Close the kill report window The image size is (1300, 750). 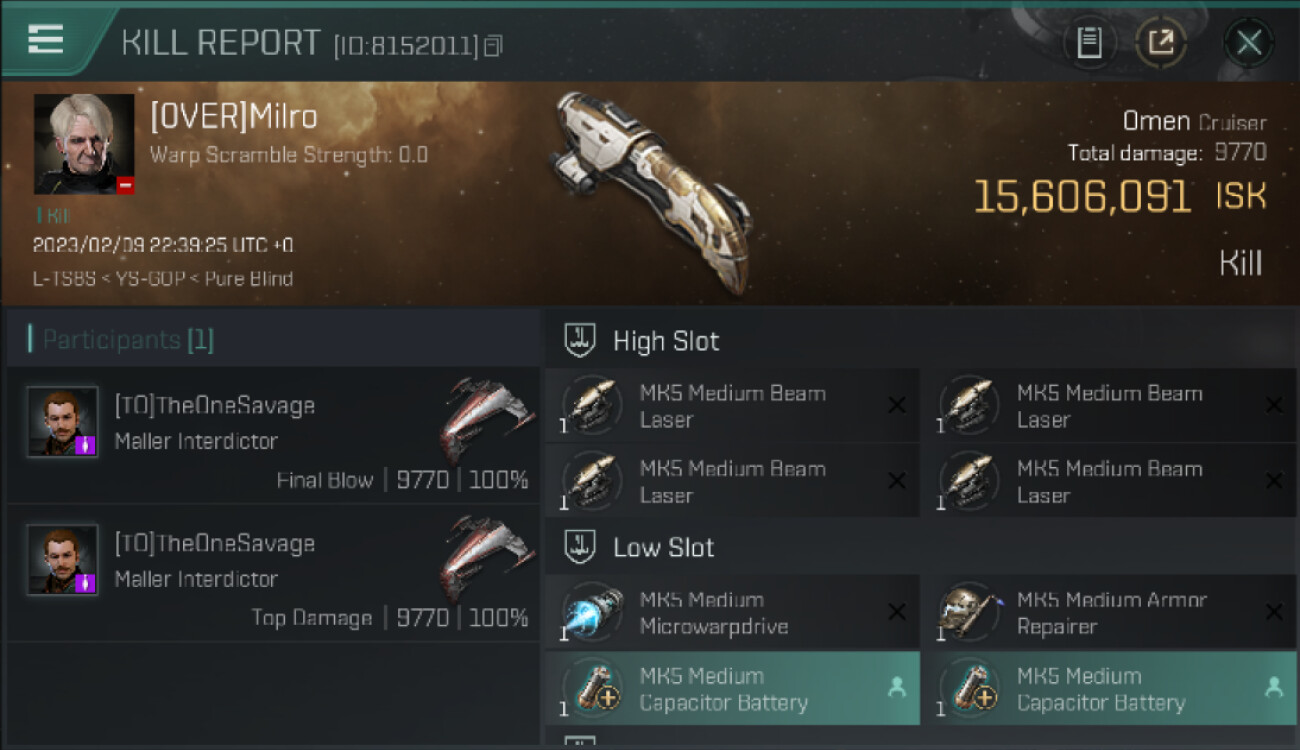coord(1248,43)
